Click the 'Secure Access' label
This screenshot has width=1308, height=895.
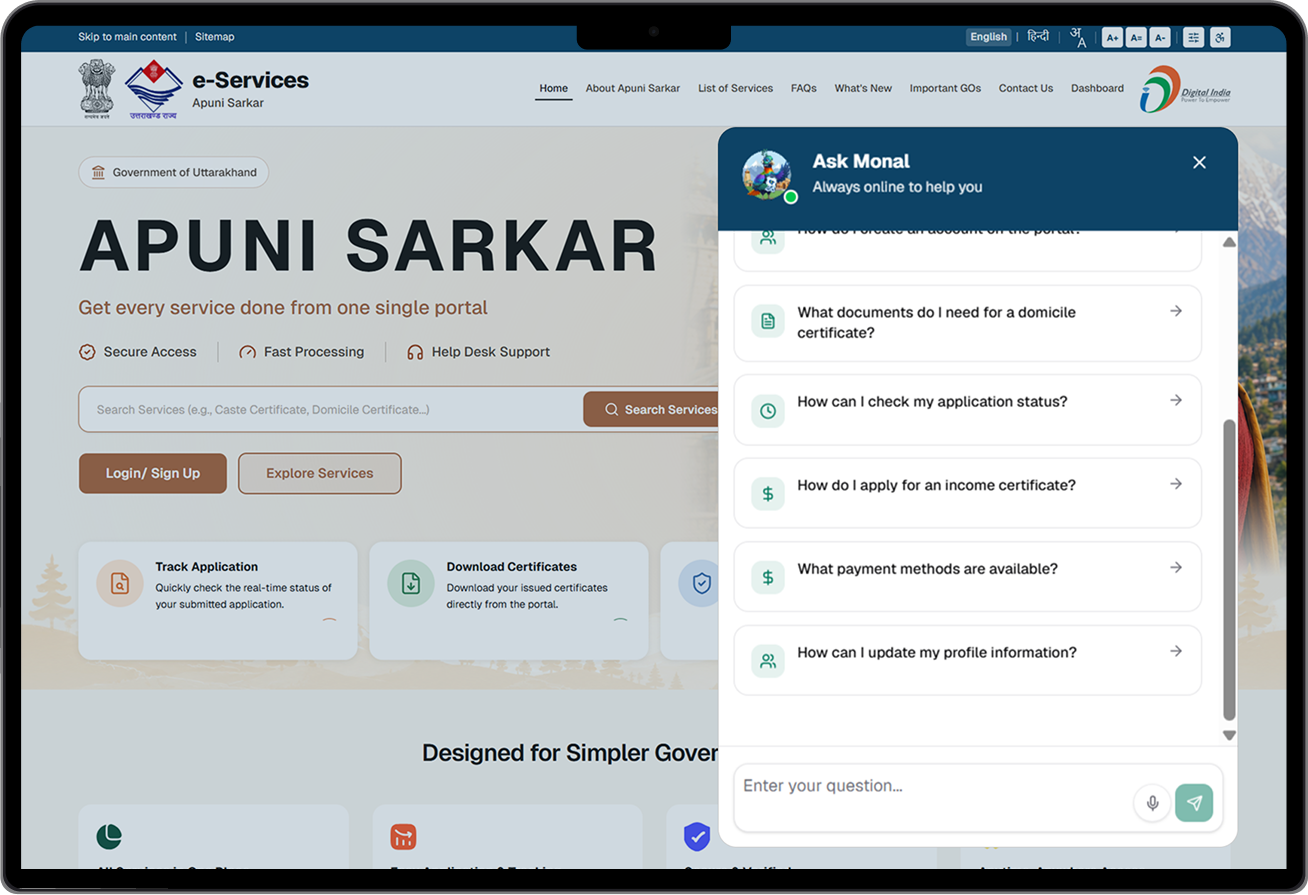pos(150,352)
